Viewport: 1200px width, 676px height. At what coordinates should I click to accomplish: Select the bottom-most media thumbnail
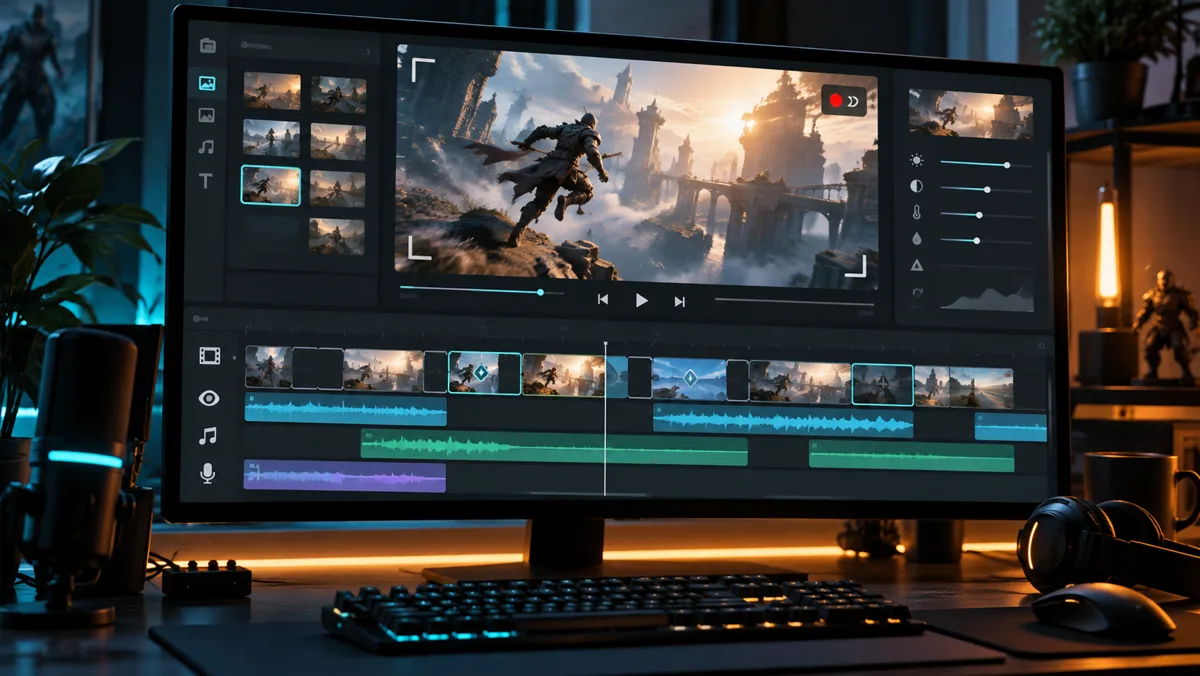(x=337, y=236)
